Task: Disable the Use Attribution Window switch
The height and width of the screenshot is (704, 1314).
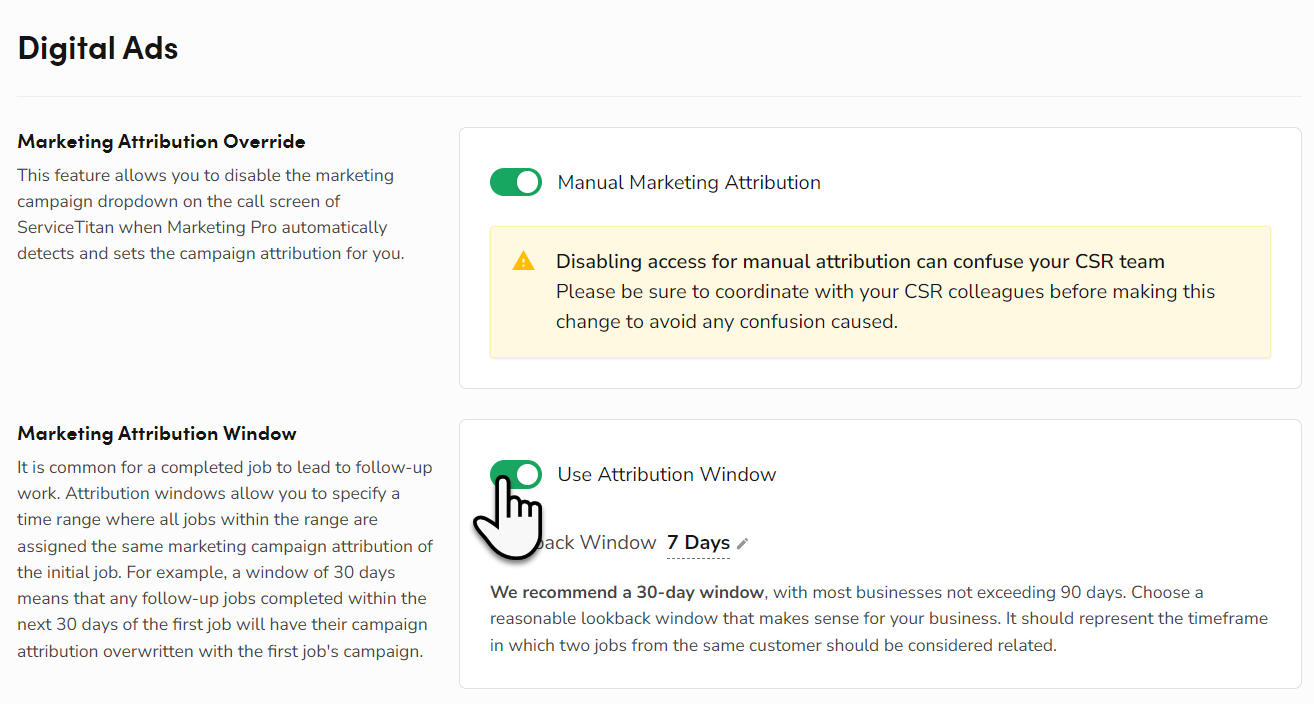Action: [515, 474]
